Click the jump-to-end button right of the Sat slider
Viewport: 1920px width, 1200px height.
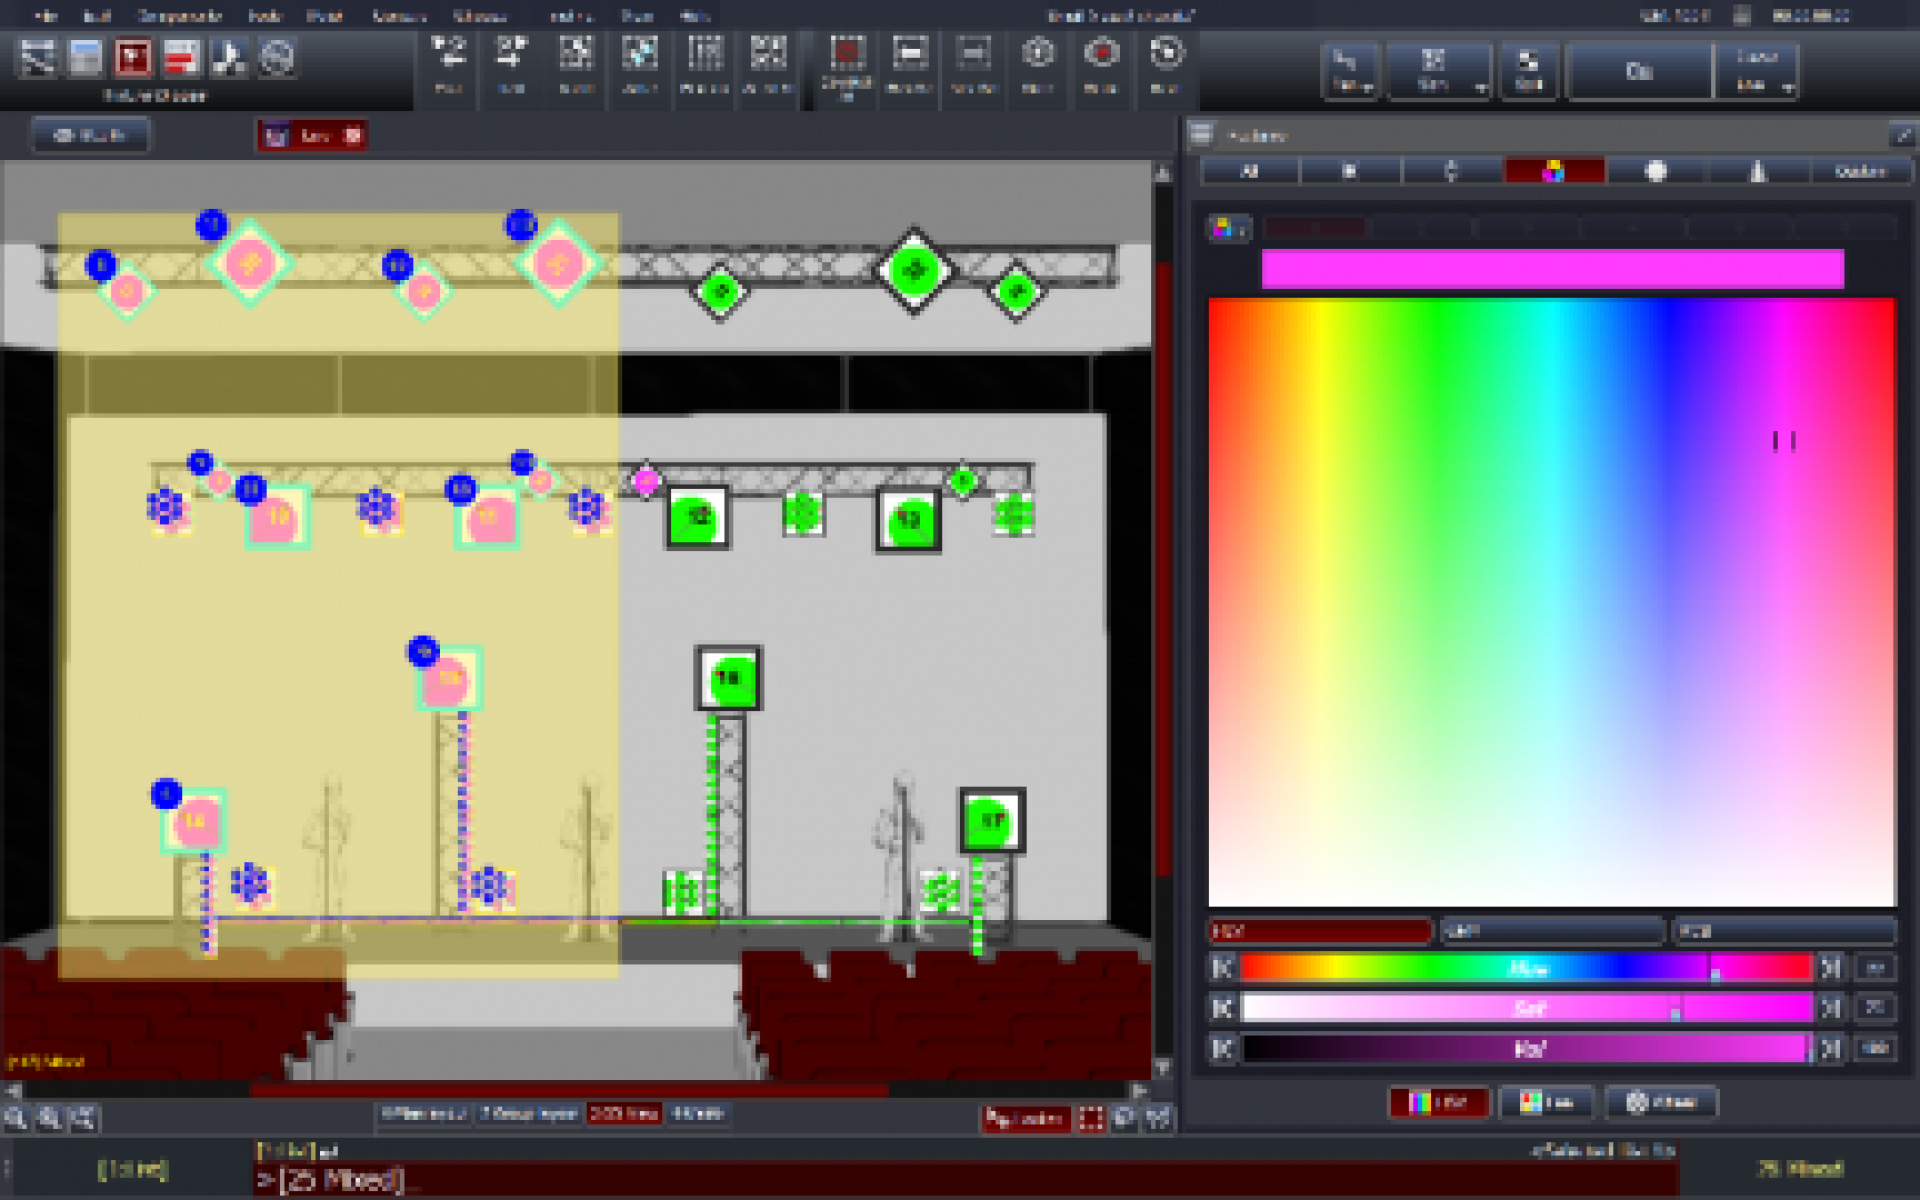[x=1831, y=1008]
